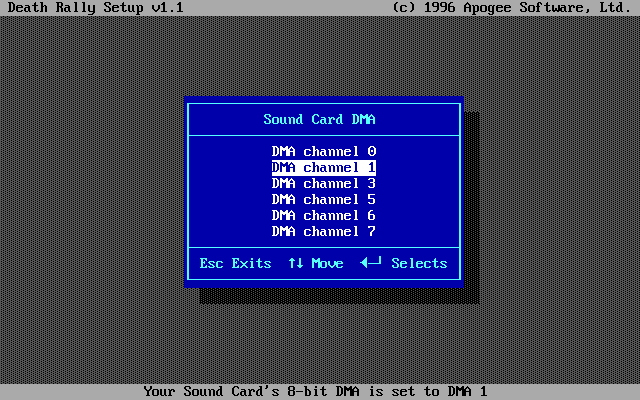Click the up-down arrows icon
Viewport: 640px width, 400px height.
[x=295, y=263]
